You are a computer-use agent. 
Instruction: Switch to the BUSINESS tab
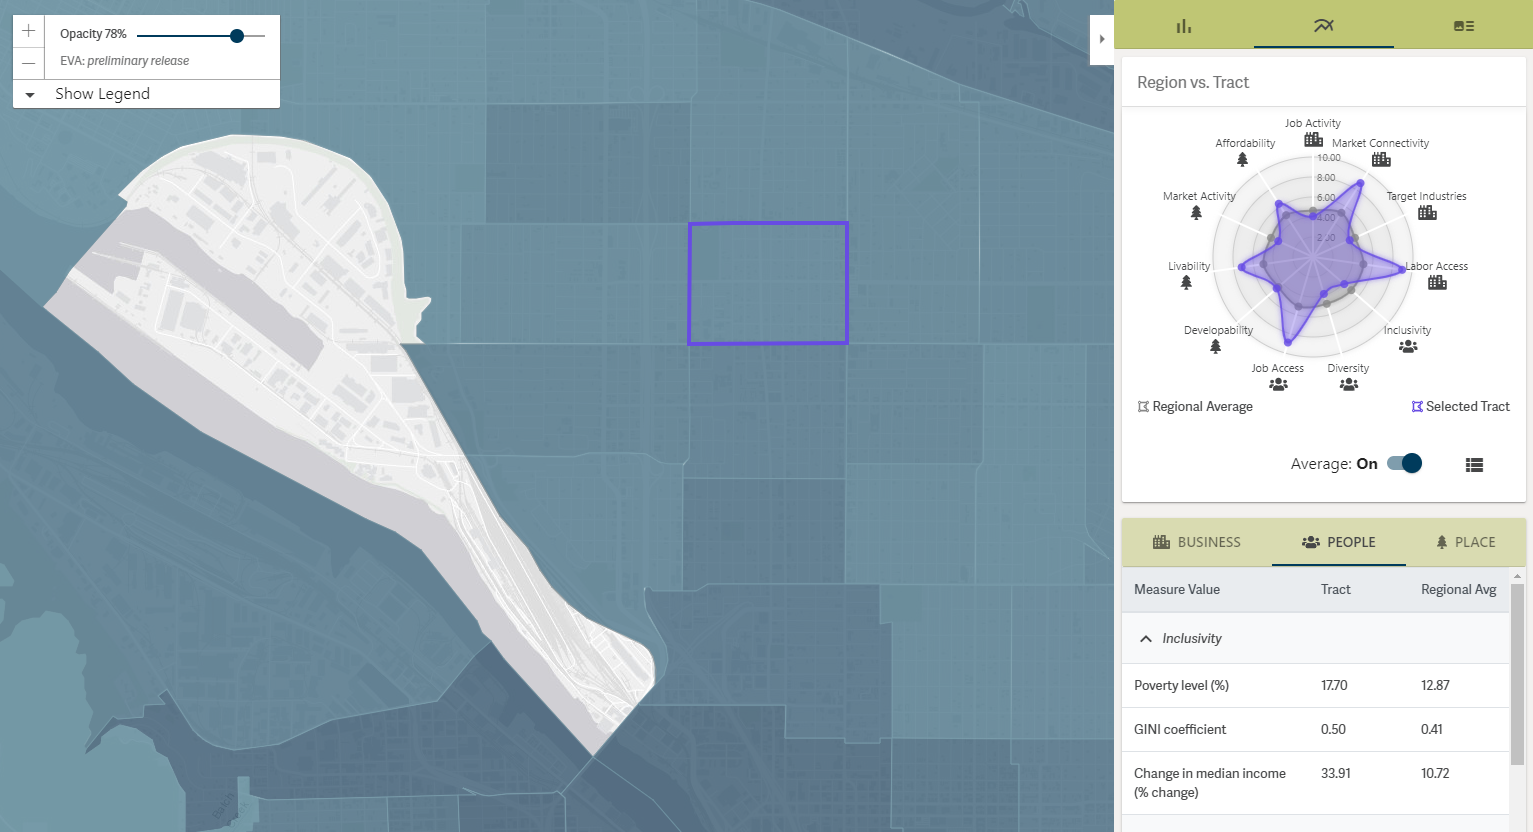click(x=1196, y=542)
